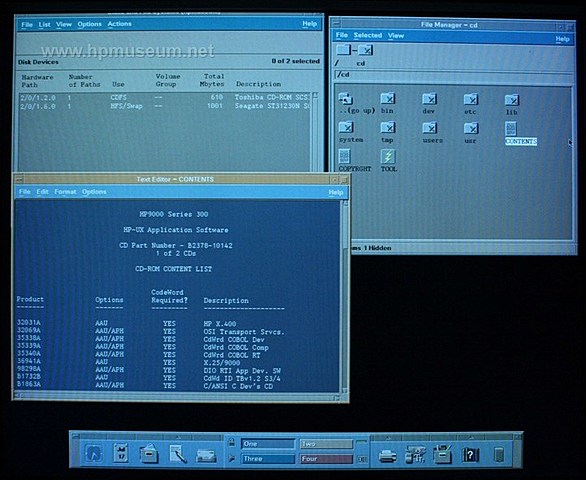This screenshot has width=586, height=480.
Task: Launch Text Editor pencil-and-note icon on front panel
Action: (x=178, y=454)
